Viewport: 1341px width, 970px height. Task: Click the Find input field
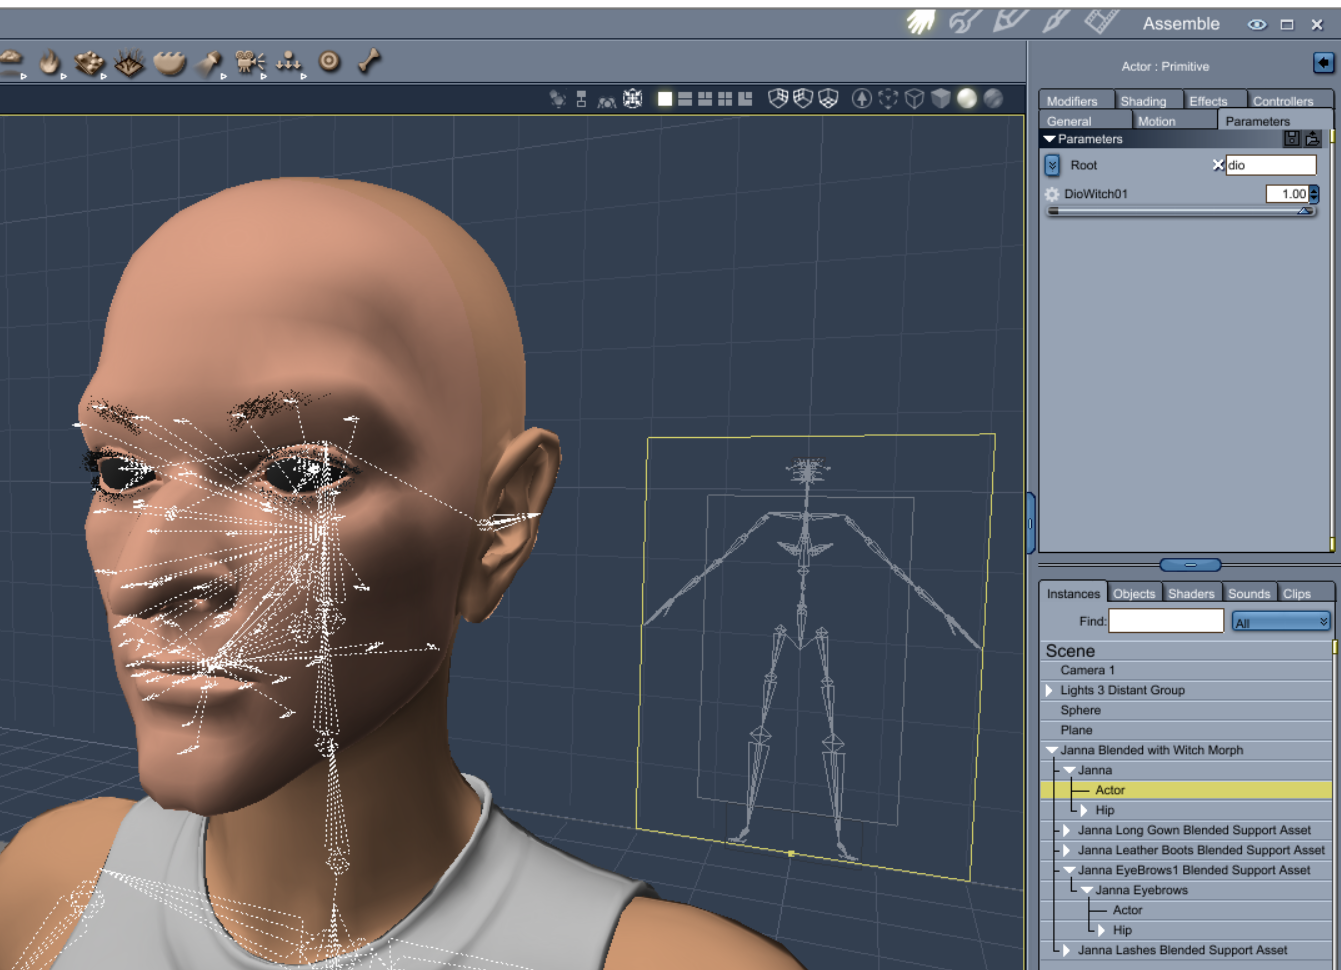click(1166, 621)
